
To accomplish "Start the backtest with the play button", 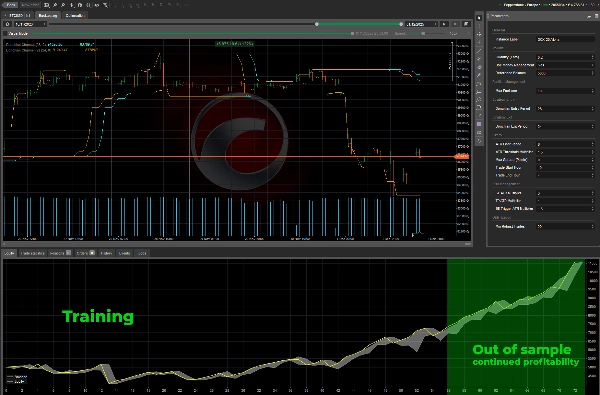I will (444, 24).
